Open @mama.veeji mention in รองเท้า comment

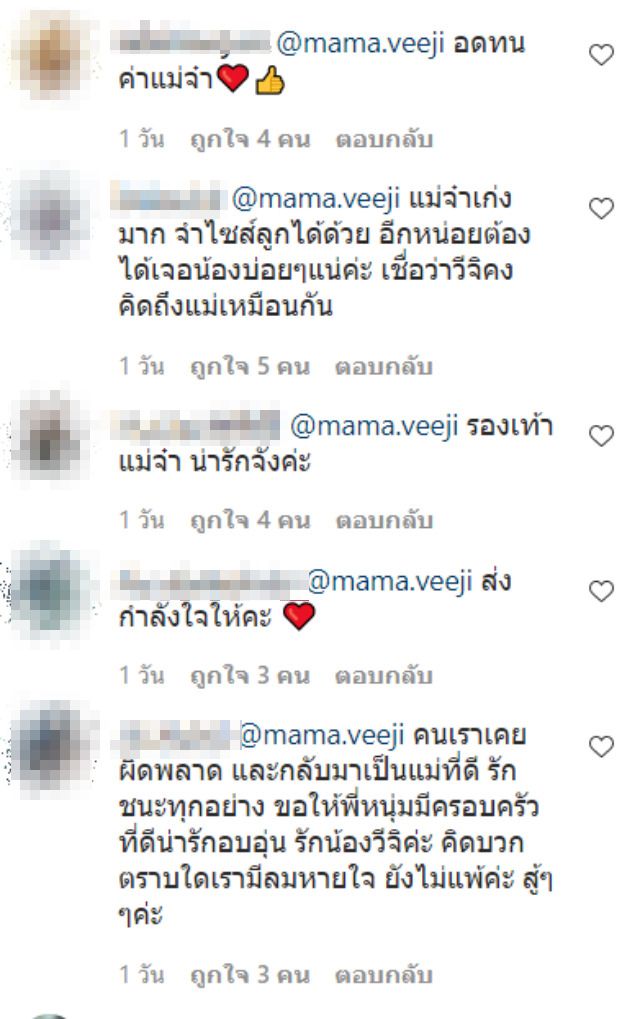(x=374, y=426)
